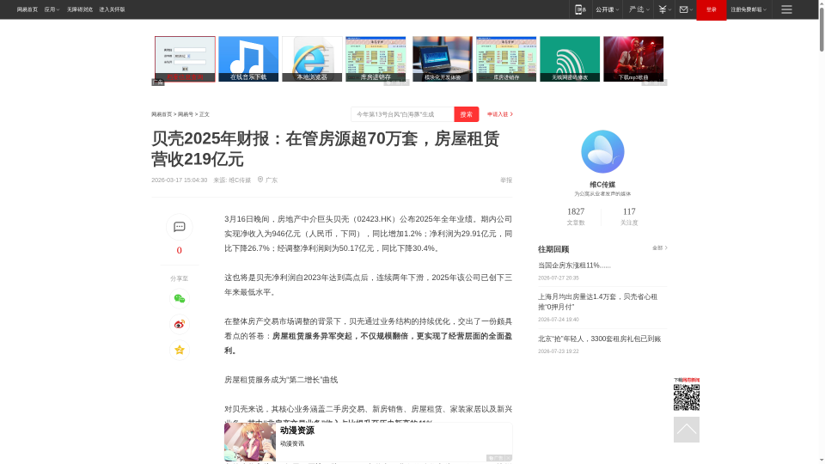
Task: Click 网易号 breadcrumb link
Action: coord(185,114)
